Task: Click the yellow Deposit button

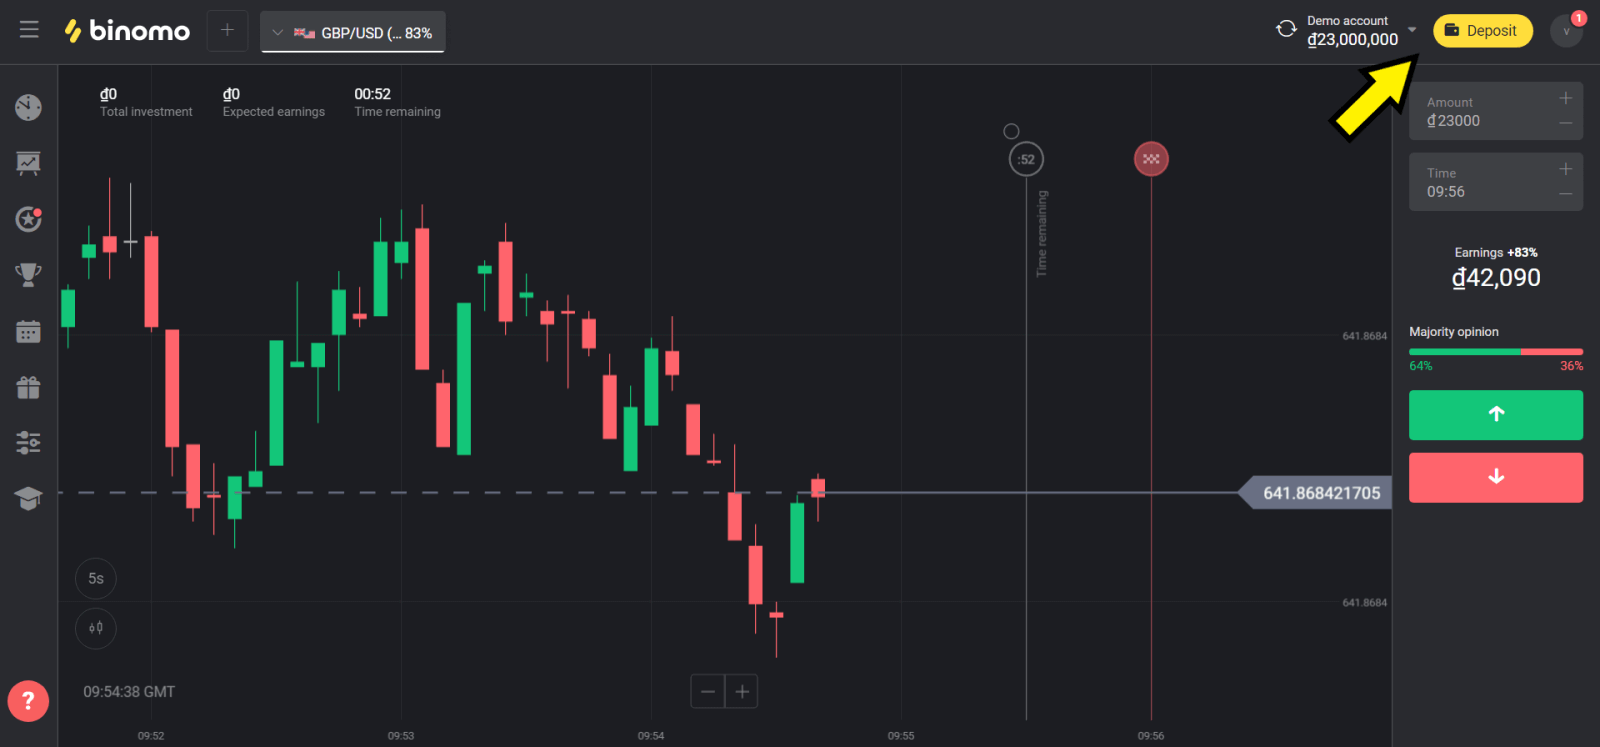Action: [1482, 31]
